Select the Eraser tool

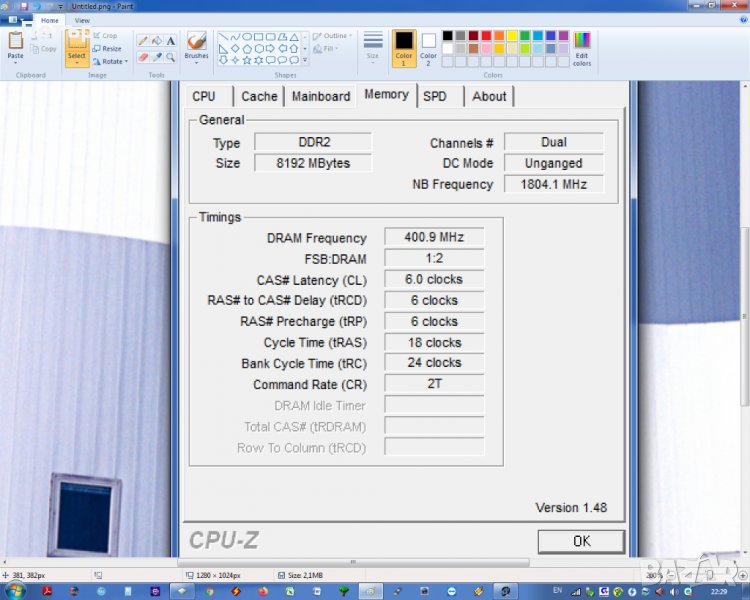coord(142,57)
